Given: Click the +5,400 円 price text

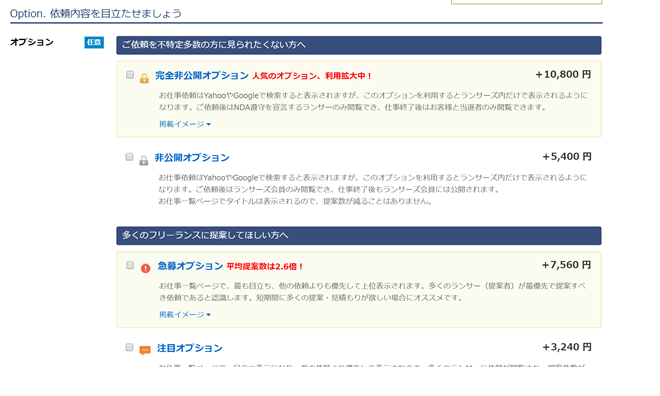Looking at the screenshot, I should [x=567, y=157].
